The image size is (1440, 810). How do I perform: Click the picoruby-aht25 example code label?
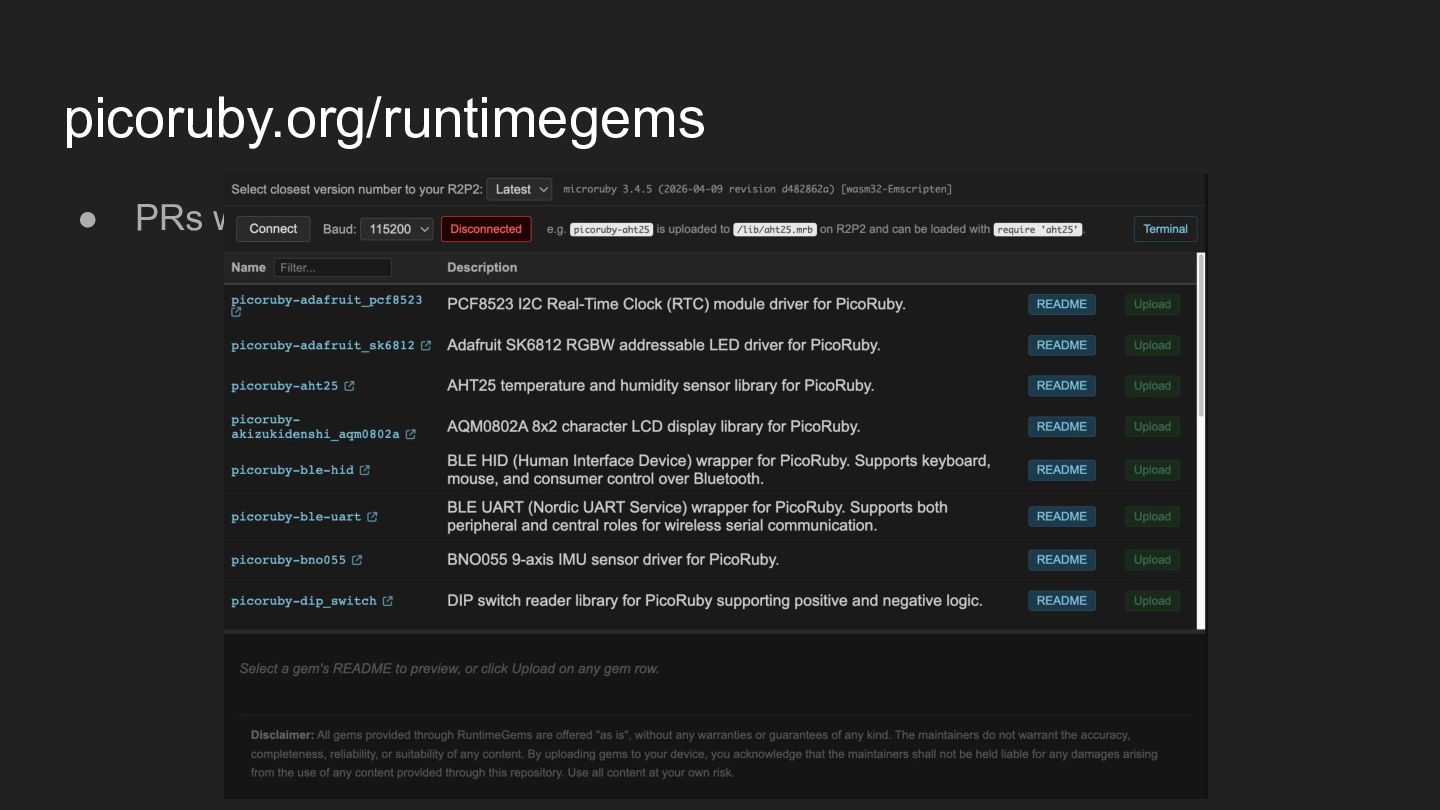pyautogui.click(x=611, y=229)
